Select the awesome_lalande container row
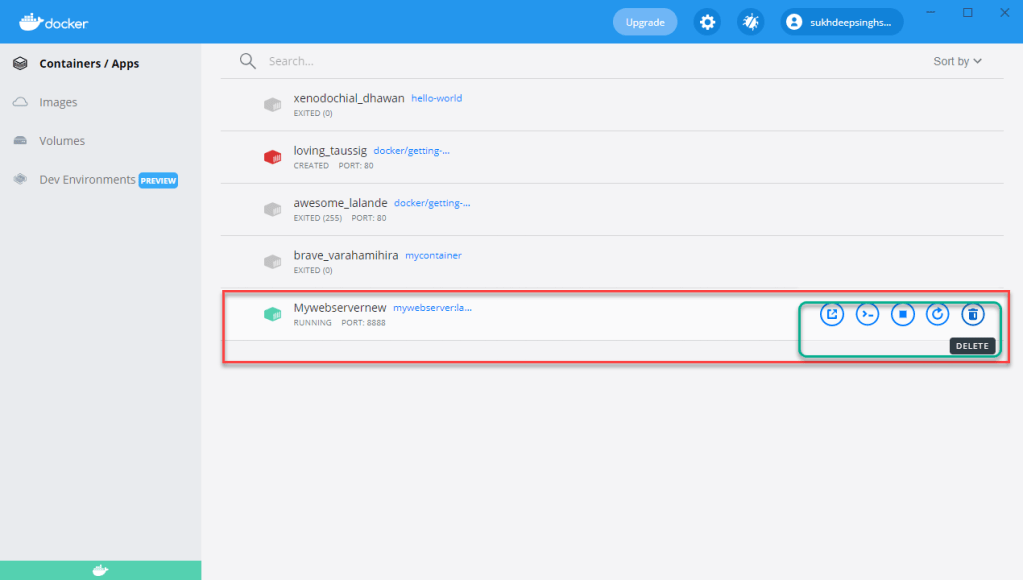 [600, 209]
